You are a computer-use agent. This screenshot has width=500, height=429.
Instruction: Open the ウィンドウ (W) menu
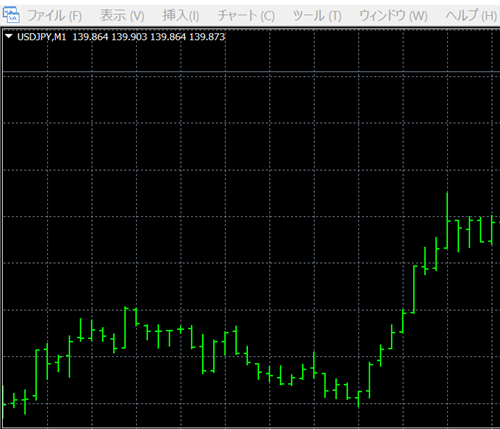coord(393,16)
